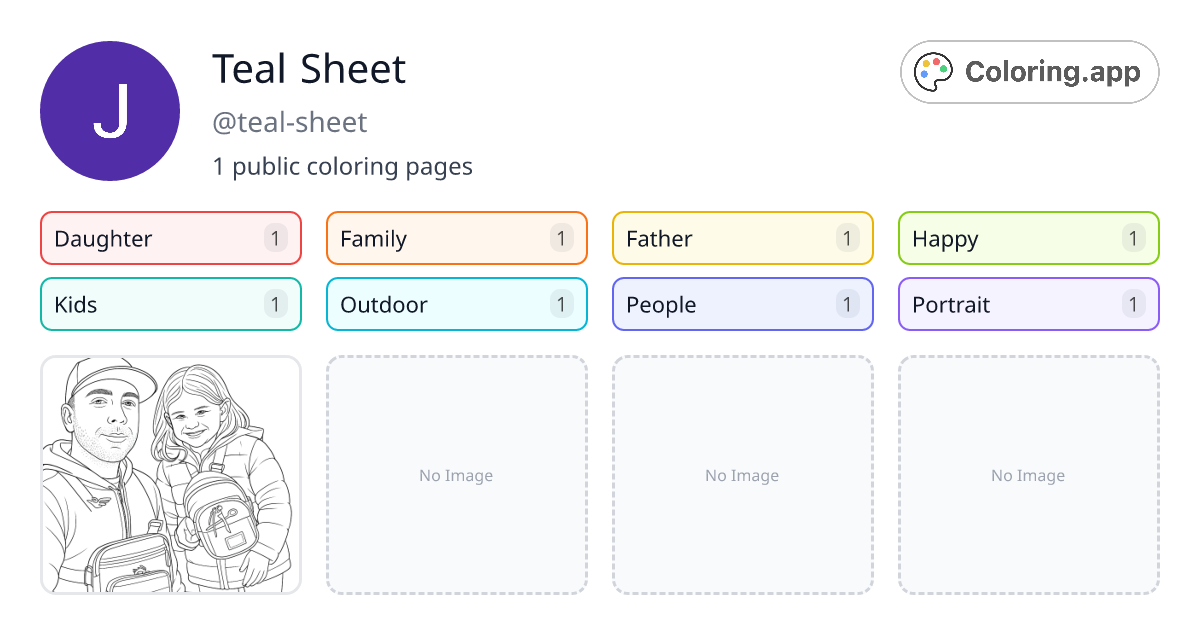Image resolution: width=1200 pixels, height=630 pixels.
Task: Enable the Kids tag filter
Action: [x=170, y=304]
